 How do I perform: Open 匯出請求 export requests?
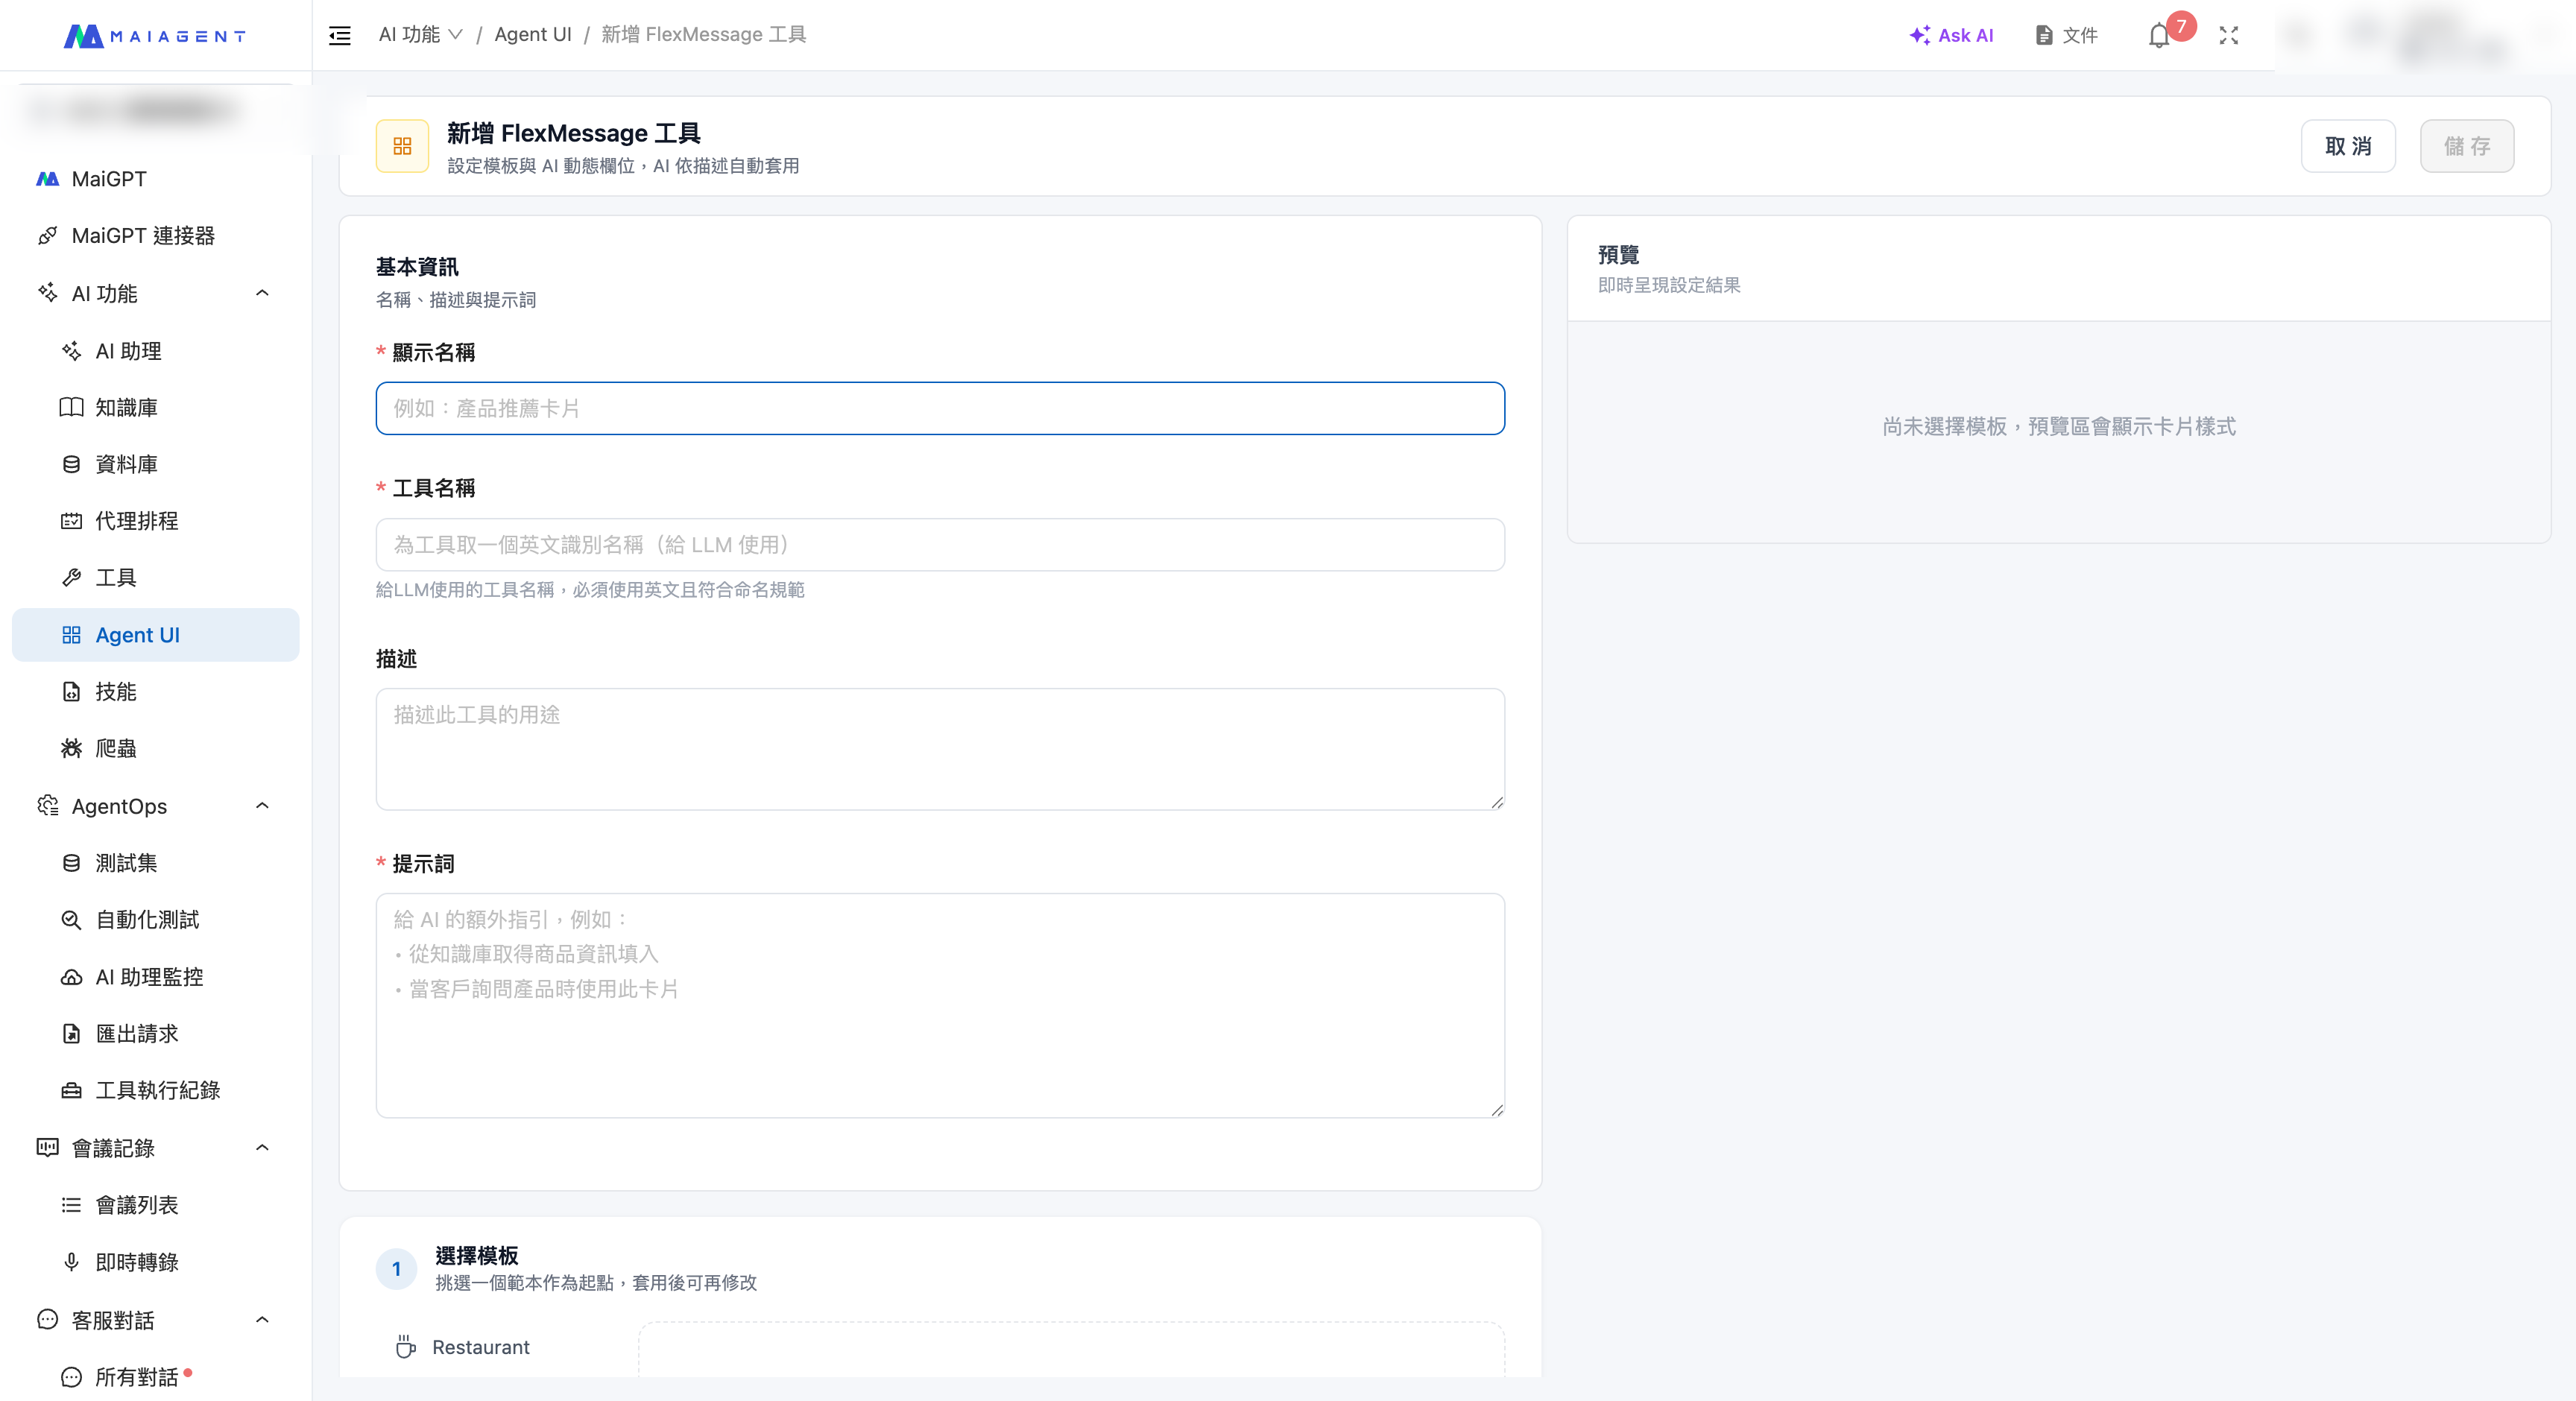coord(155,1034)
